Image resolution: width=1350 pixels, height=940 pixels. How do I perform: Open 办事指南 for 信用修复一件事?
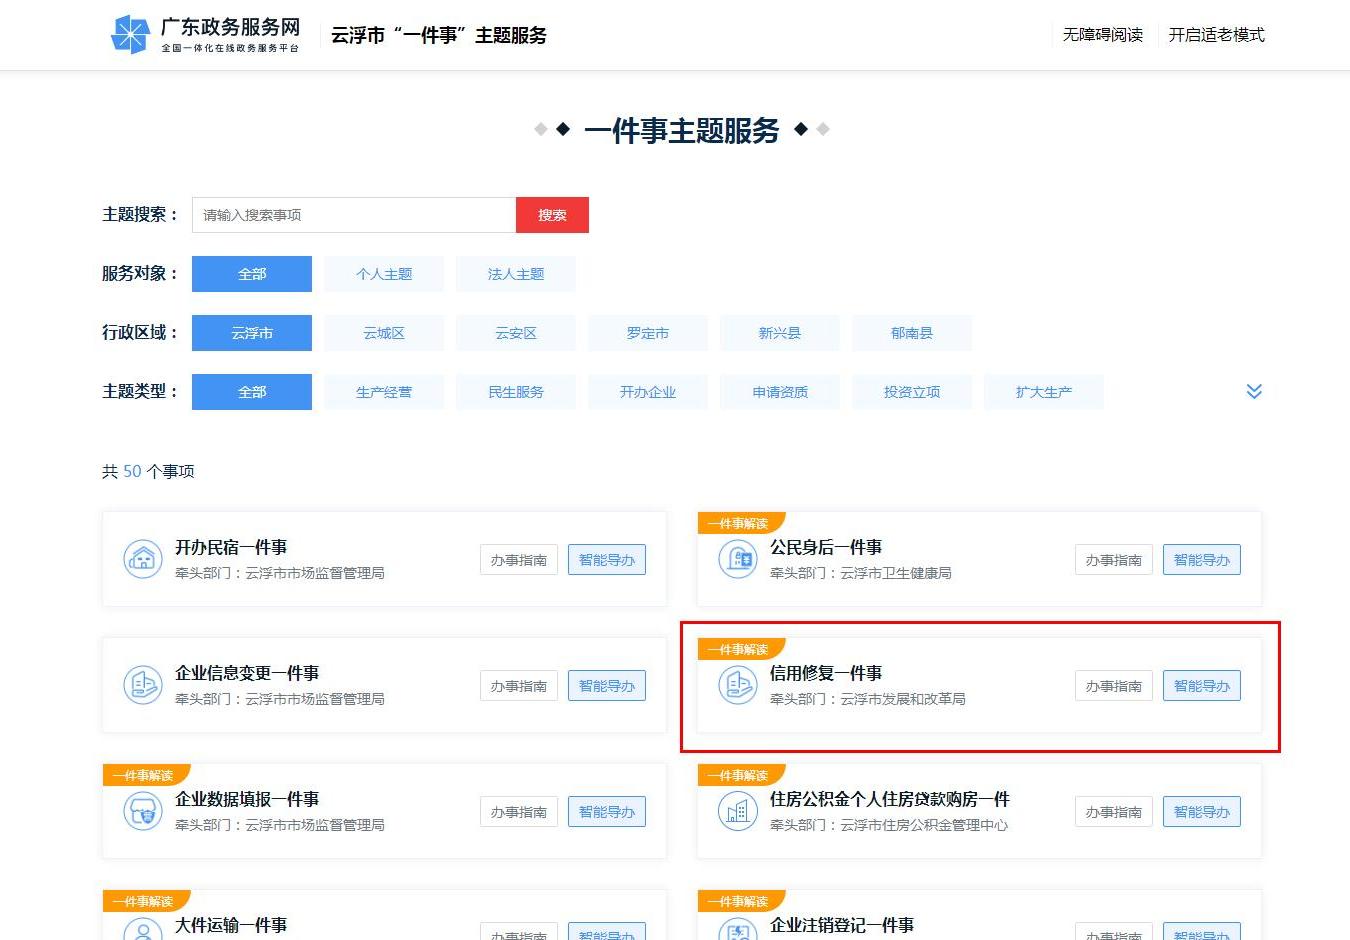(x=1113, y=686)
